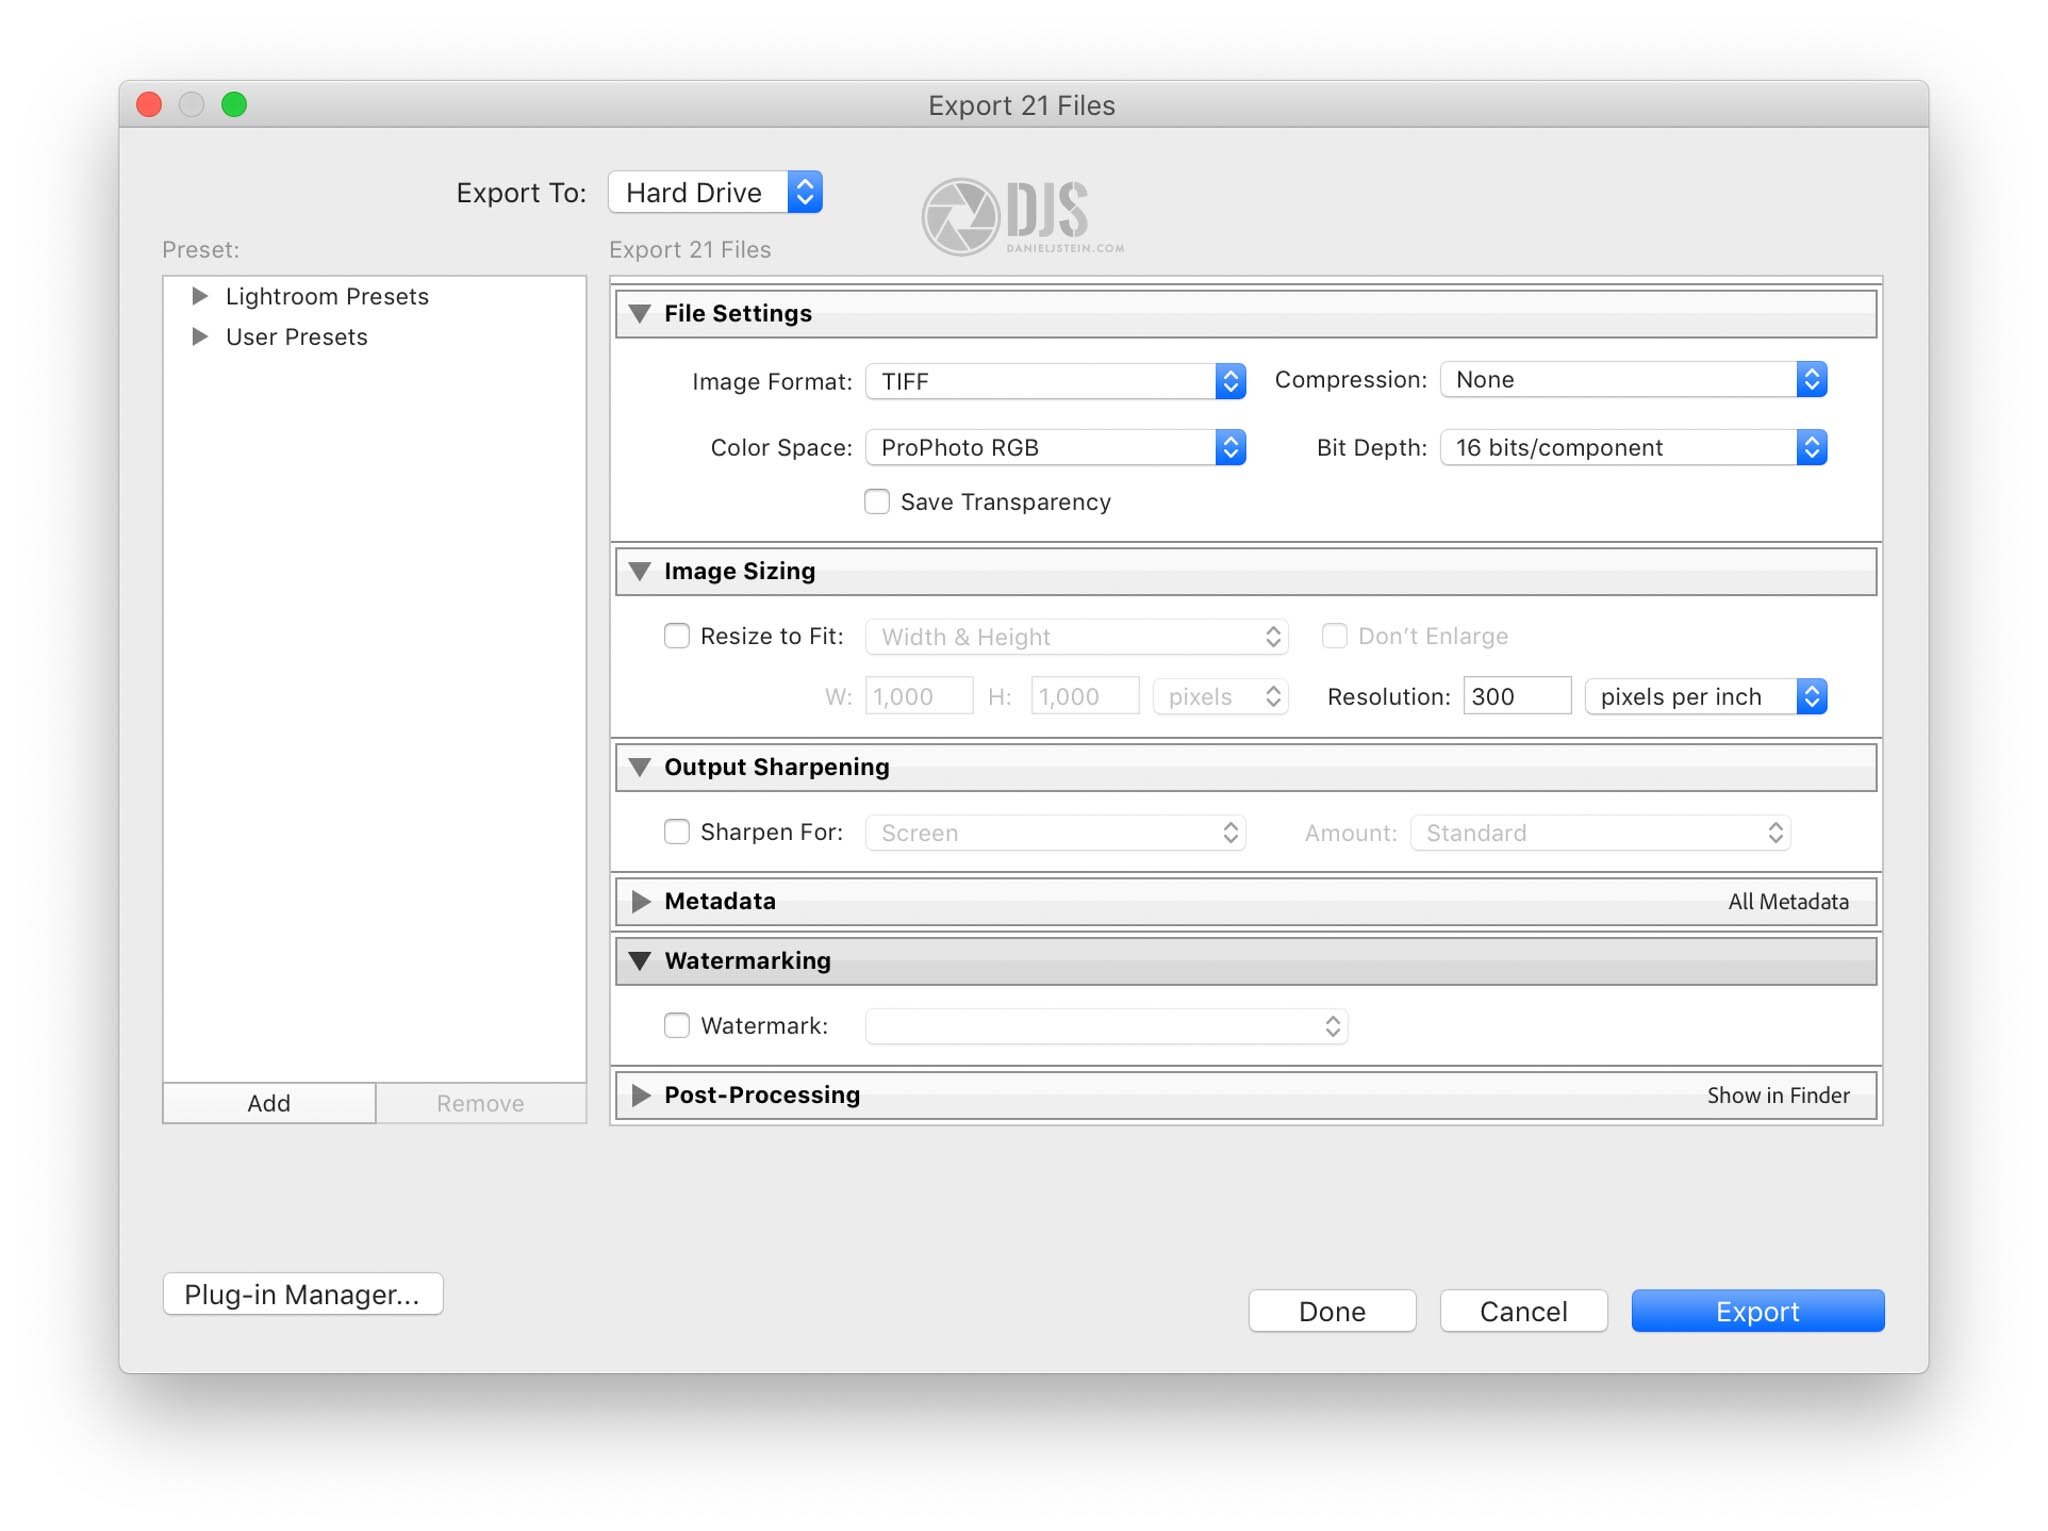Close the export dialog with red button
This screenshot has height=1531, width=2048.
(x=149, y=104)
